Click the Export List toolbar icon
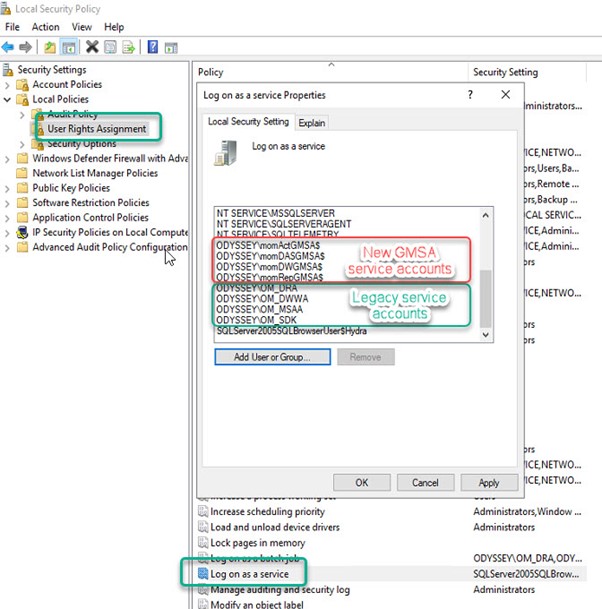Viewport: 602px width, 609px height. pyautogui.click(x=130, y=47)
